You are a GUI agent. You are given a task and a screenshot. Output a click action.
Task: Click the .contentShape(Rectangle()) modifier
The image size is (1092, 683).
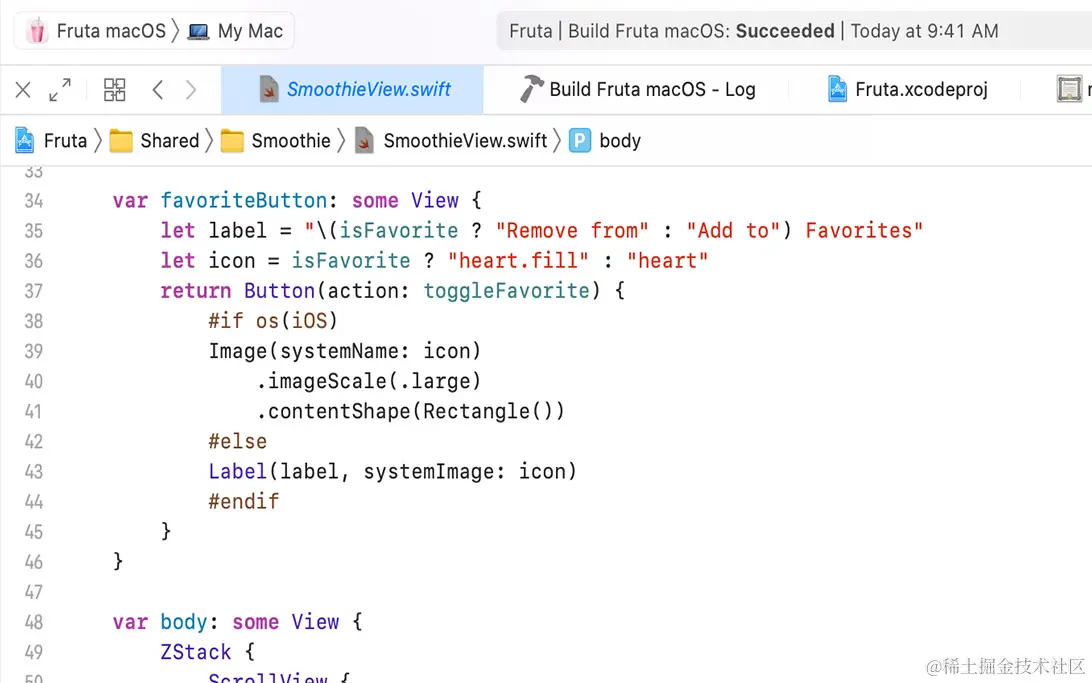click(410, 411)
